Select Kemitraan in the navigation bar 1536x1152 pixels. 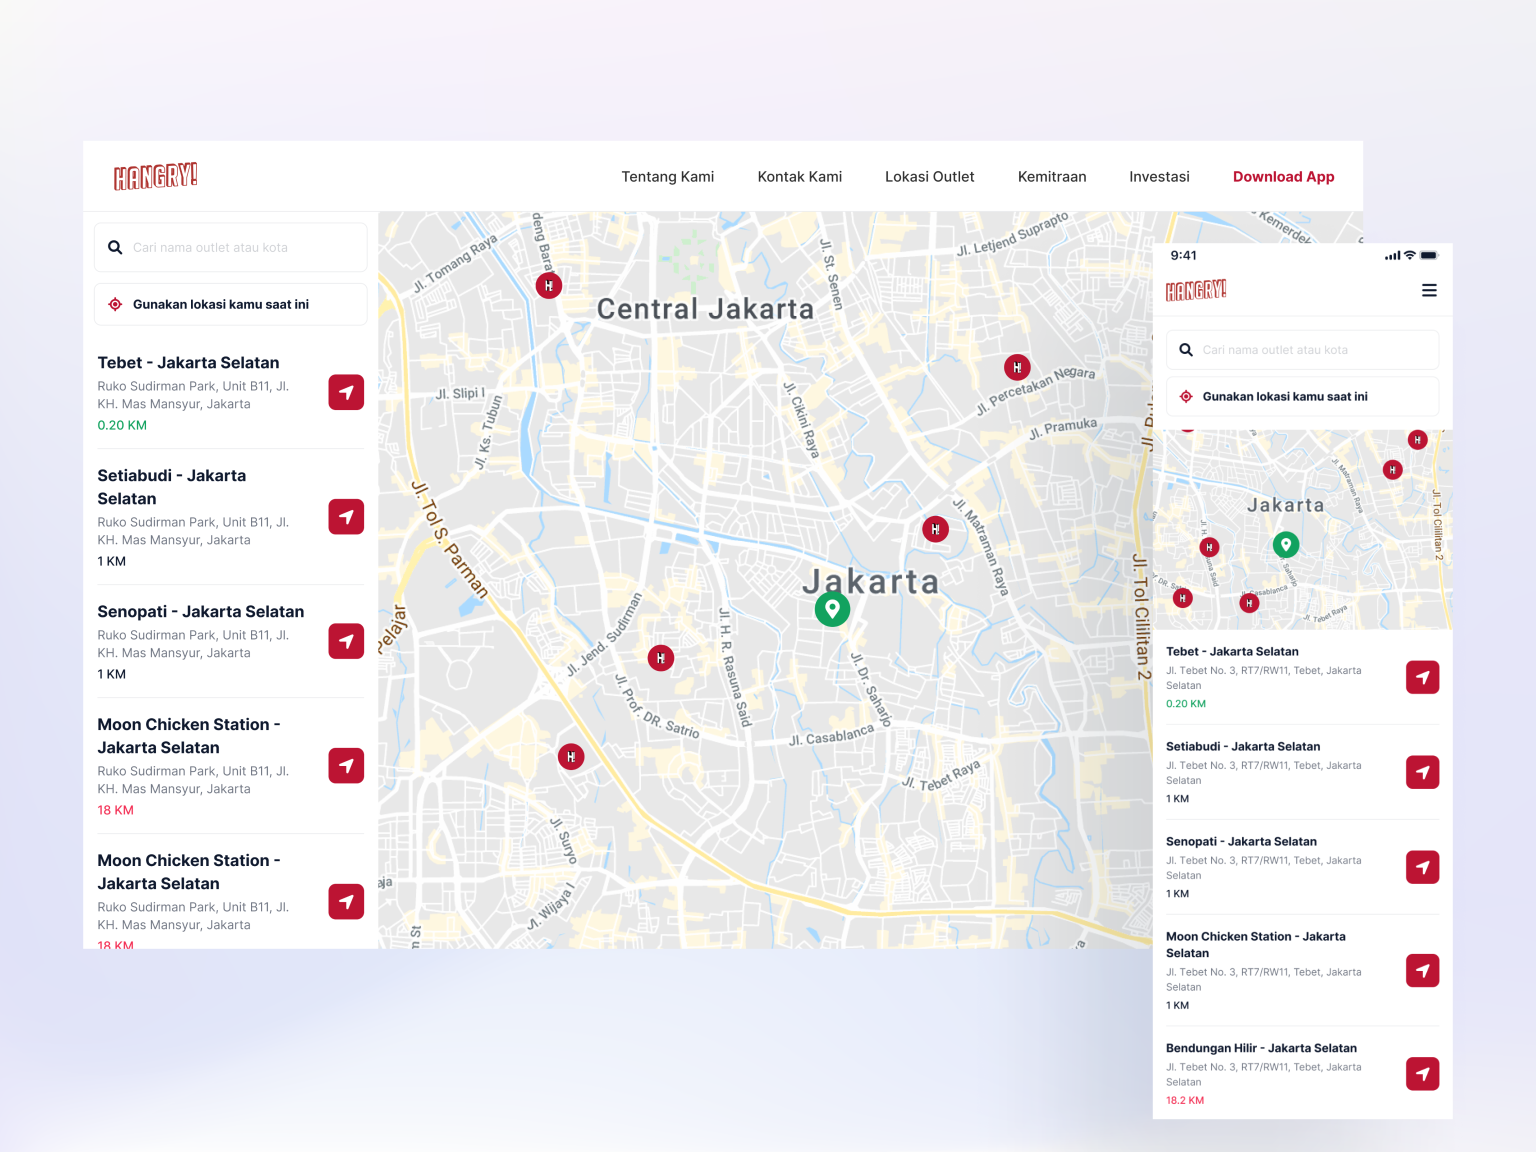1052,176
